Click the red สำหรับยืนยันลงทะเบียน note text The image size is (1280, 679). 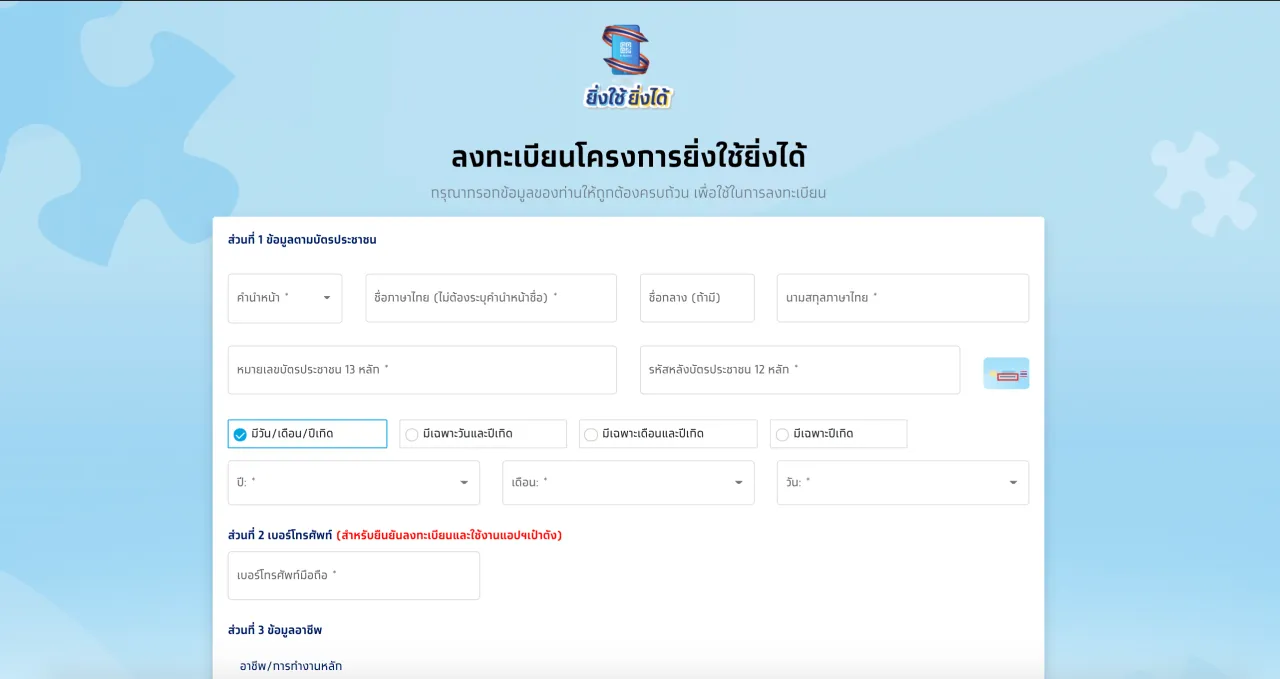pyautogui.click(x=449, y=535)
